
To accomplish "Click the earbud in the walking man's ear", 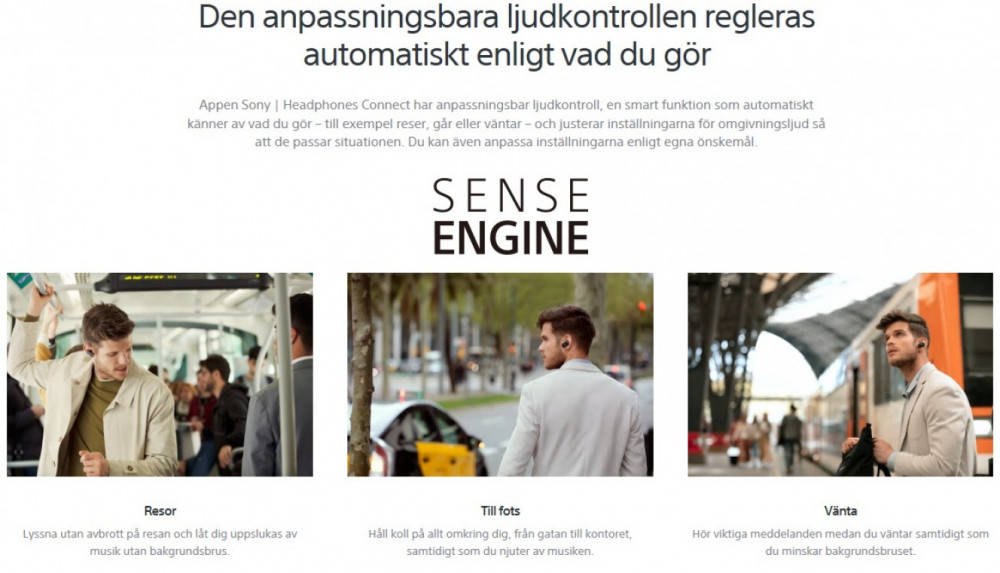I will coord(565,344).
